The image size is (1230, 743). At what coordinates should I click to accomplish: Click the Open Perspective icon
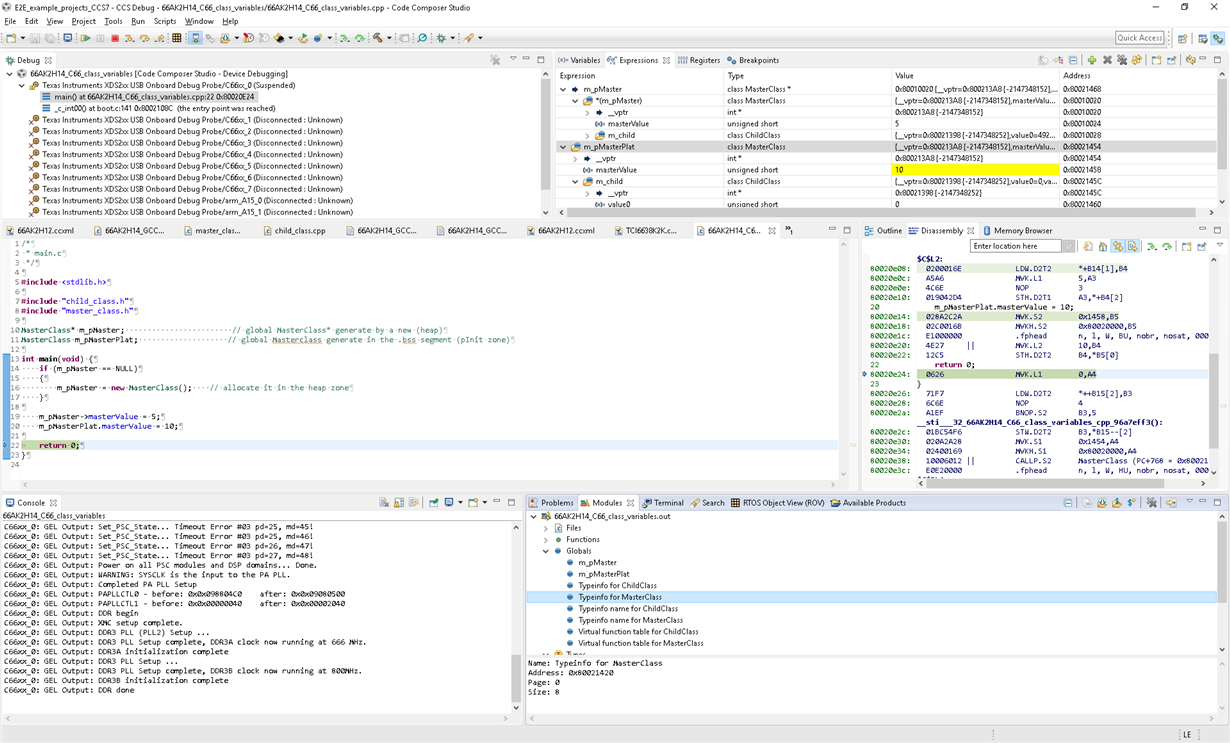tap(1182, 38)
